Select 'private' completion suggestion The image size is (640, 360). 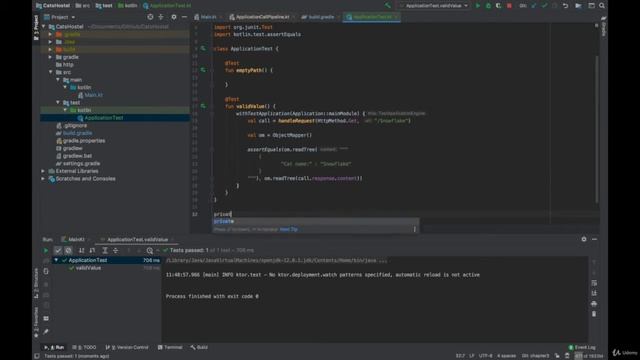(315, 221)
